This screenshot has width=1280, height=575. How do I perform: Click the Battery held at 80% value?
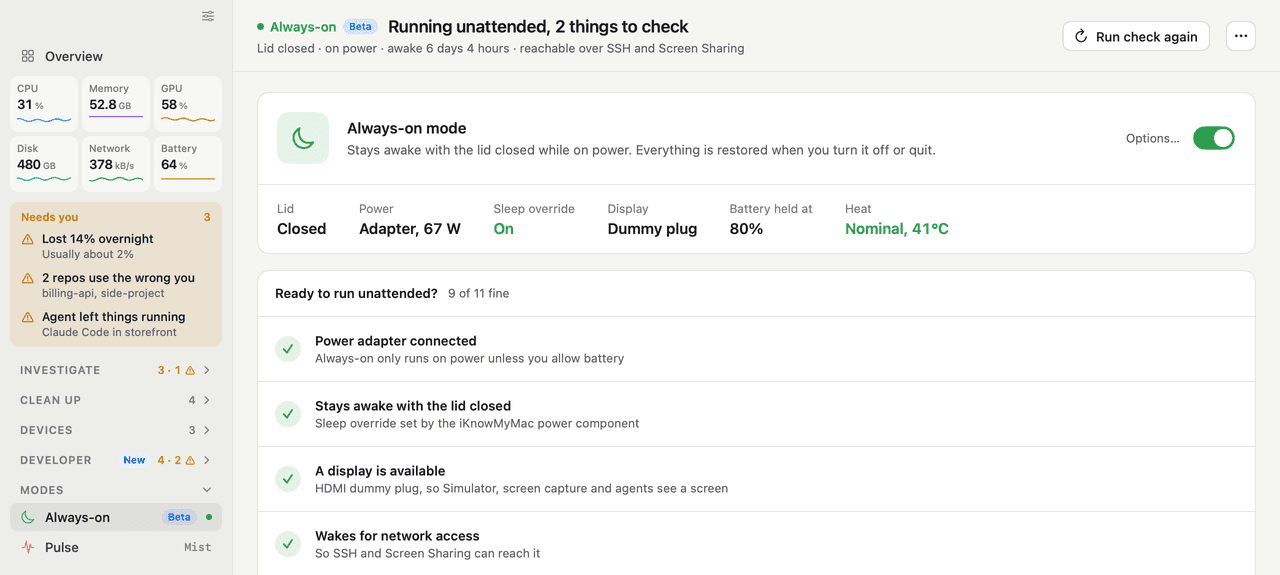[746, 229]
